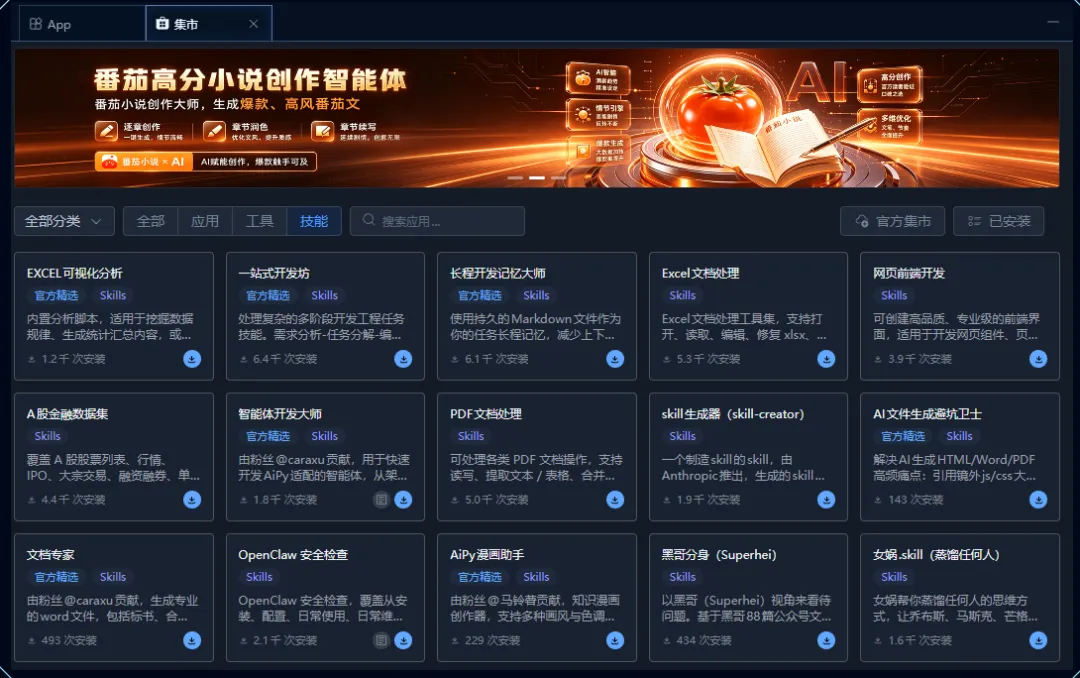
Task: Select the 全部 filter tab
Action: (x=151, y=221)
